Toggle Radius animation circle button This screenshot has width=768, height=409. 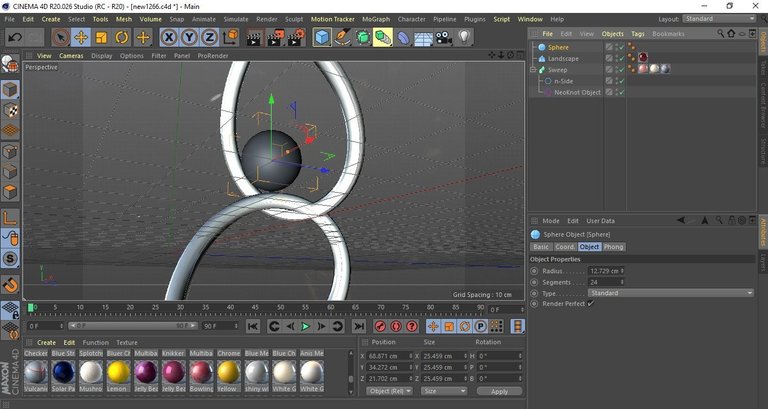point(534,271)
